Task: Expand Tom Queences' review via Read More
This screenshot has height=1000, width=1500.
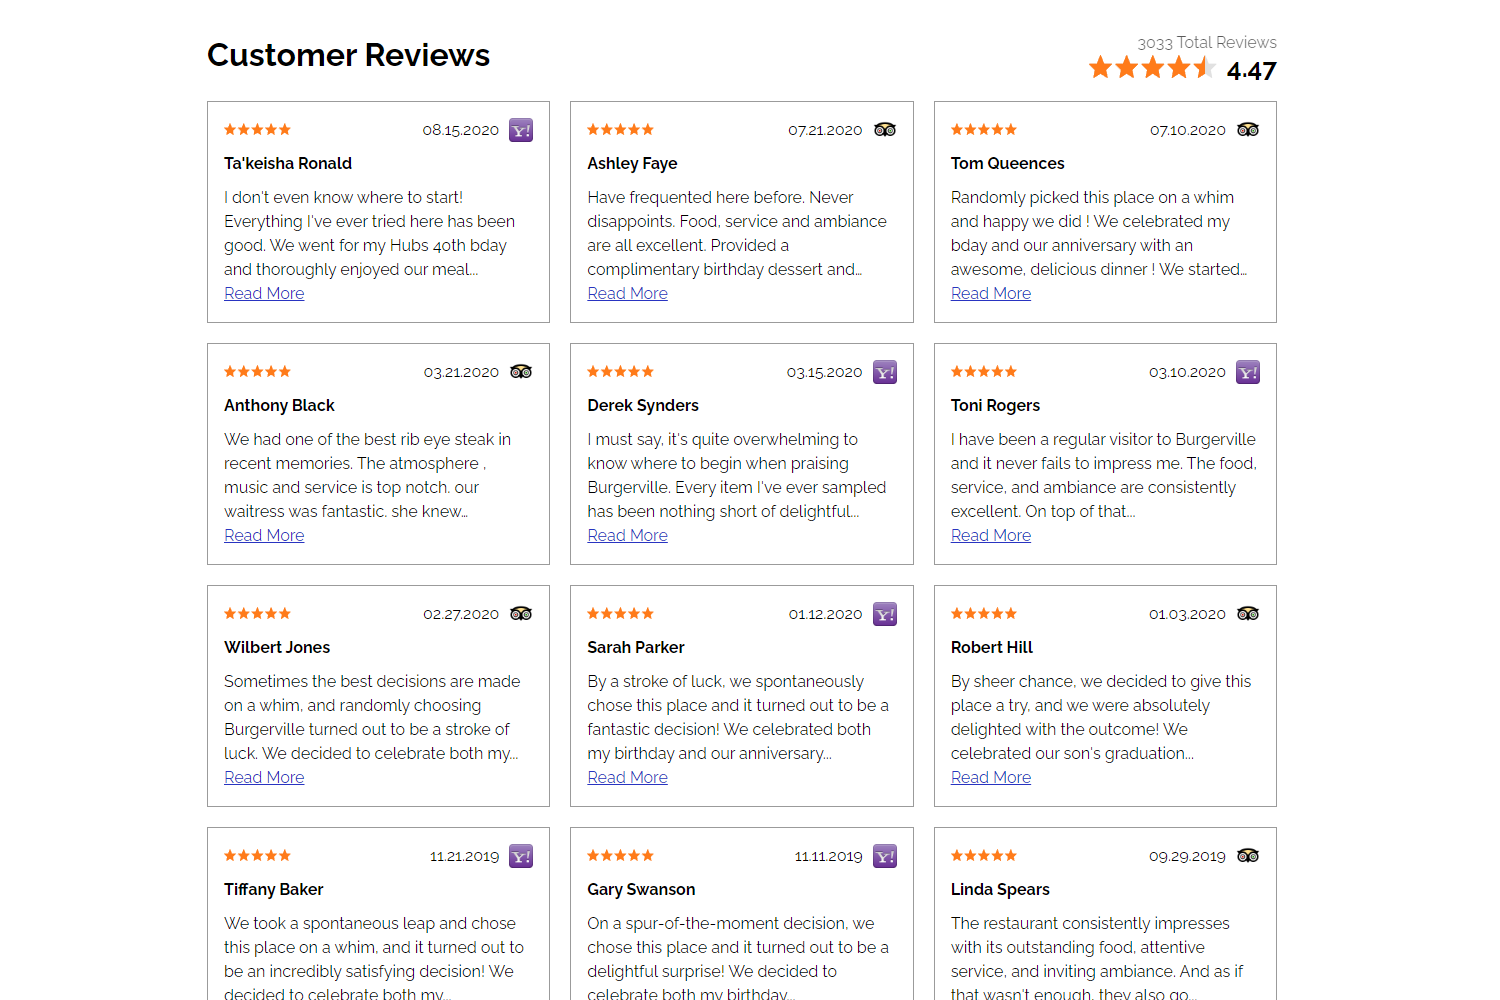Action: [991, 293]
